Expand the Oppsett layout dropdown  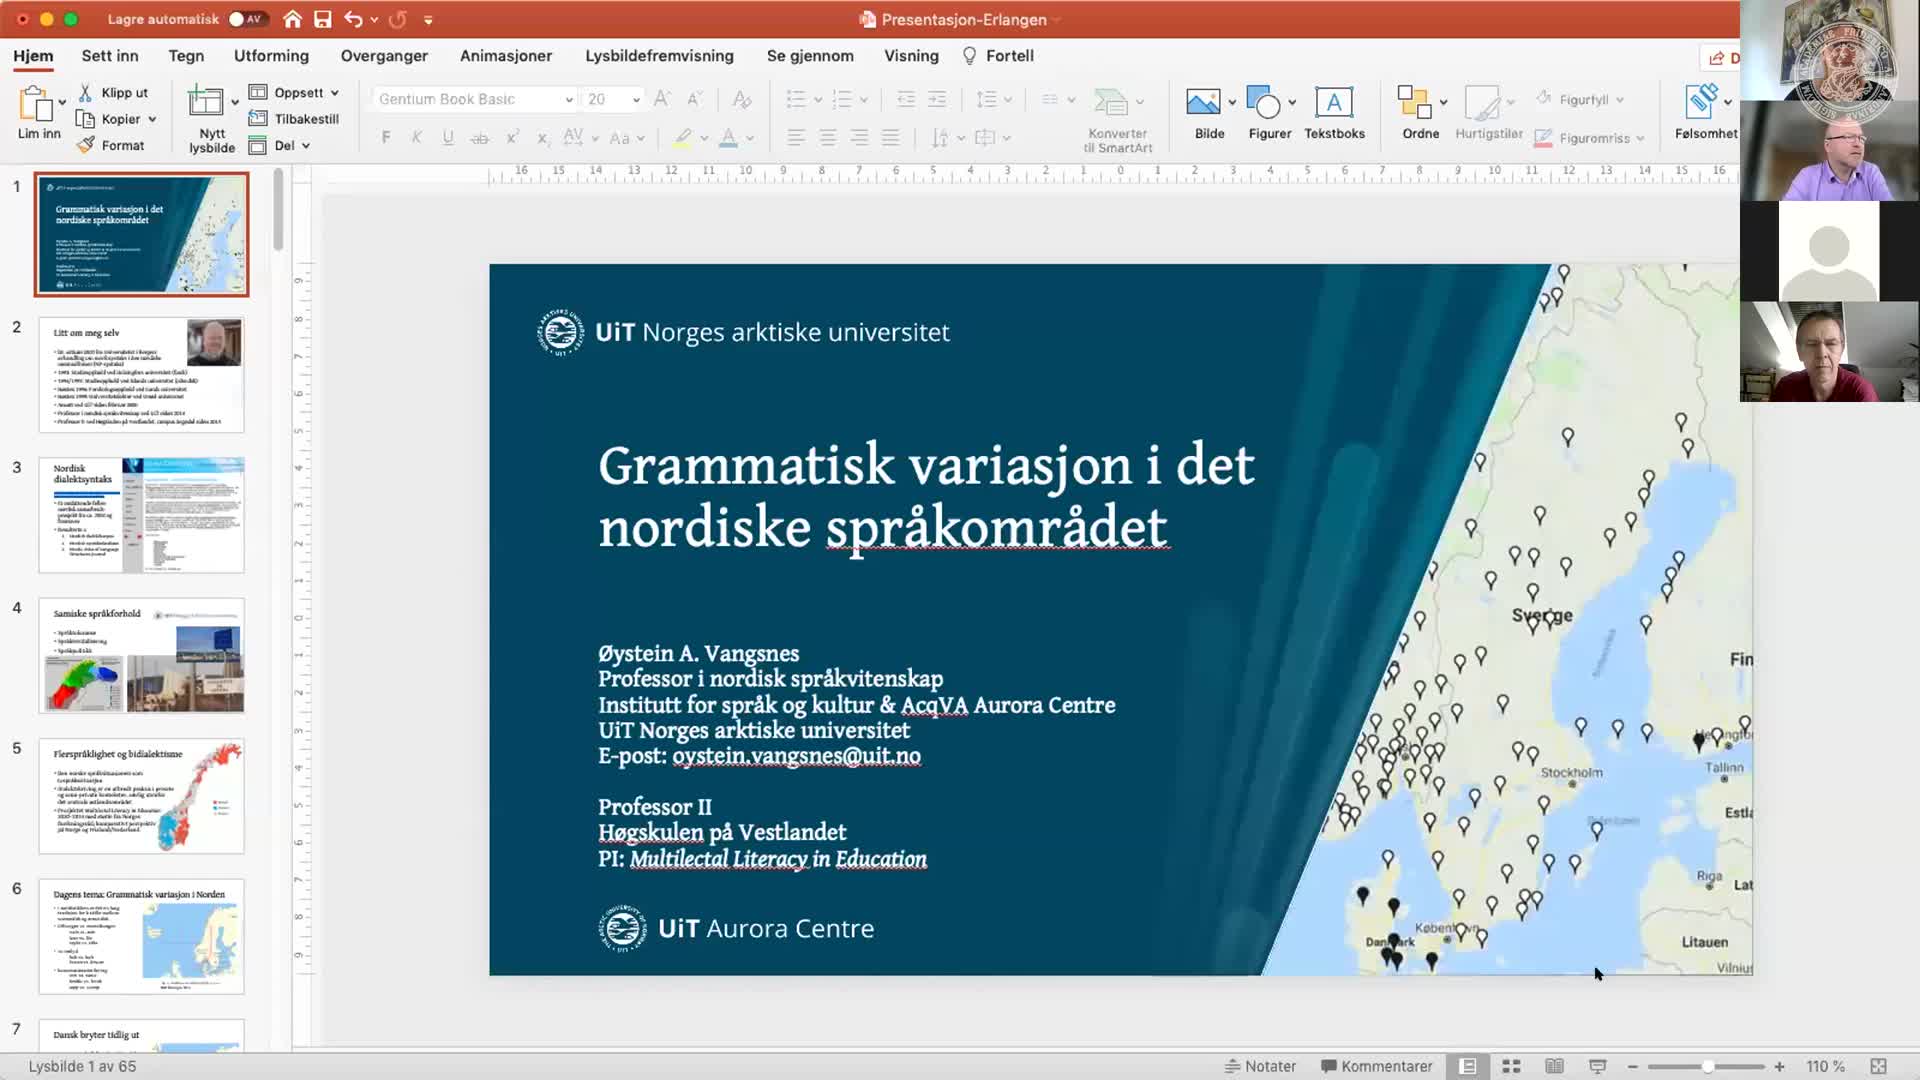point(334,93)
